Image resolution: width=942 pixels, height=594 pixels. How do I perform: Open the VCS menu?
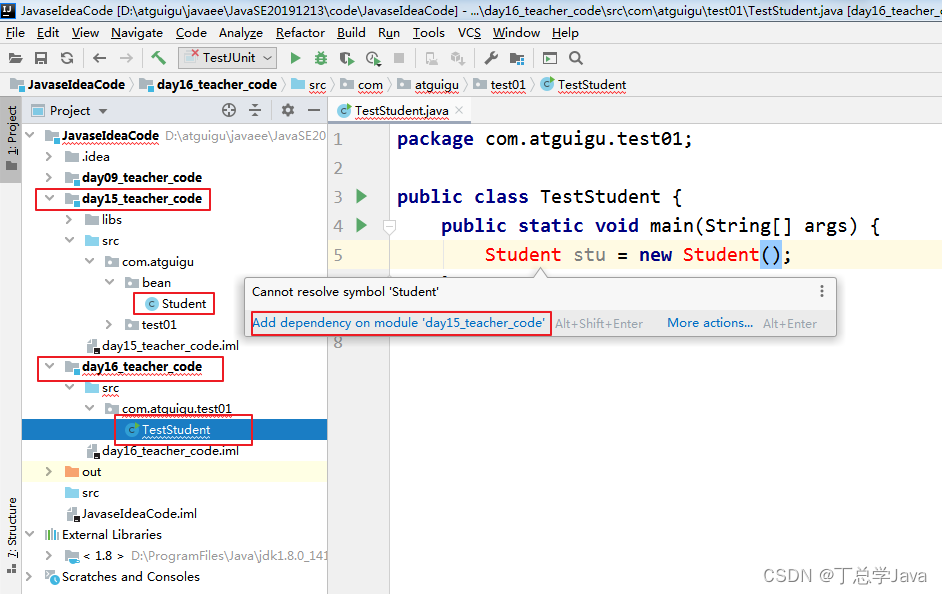click(x=469, y=32)
